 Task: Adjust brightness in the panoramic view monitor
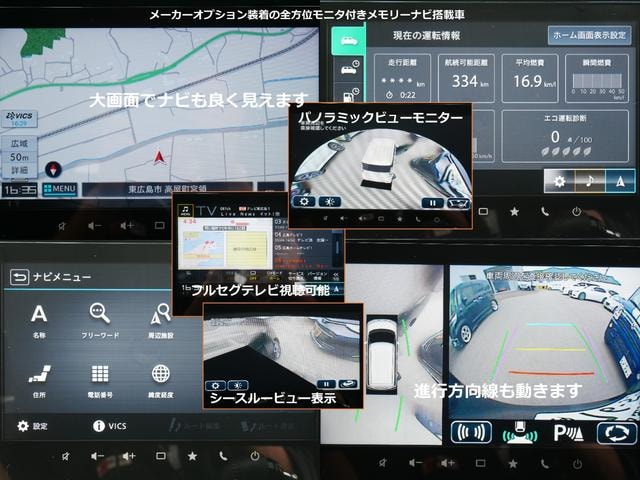330,202
